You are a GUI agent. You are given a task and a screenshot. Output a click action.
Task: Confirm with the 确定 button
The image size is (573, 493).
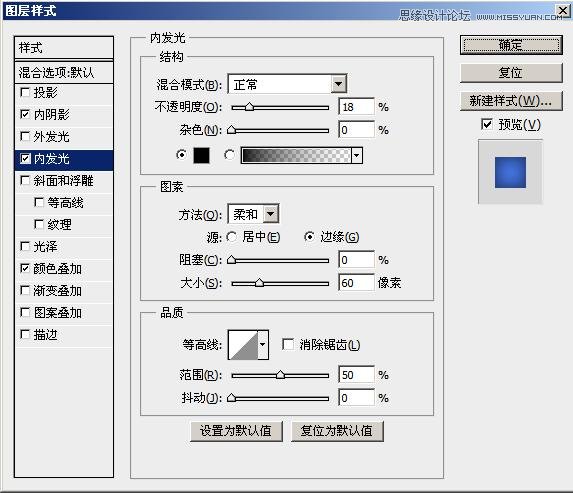[511, 45]
